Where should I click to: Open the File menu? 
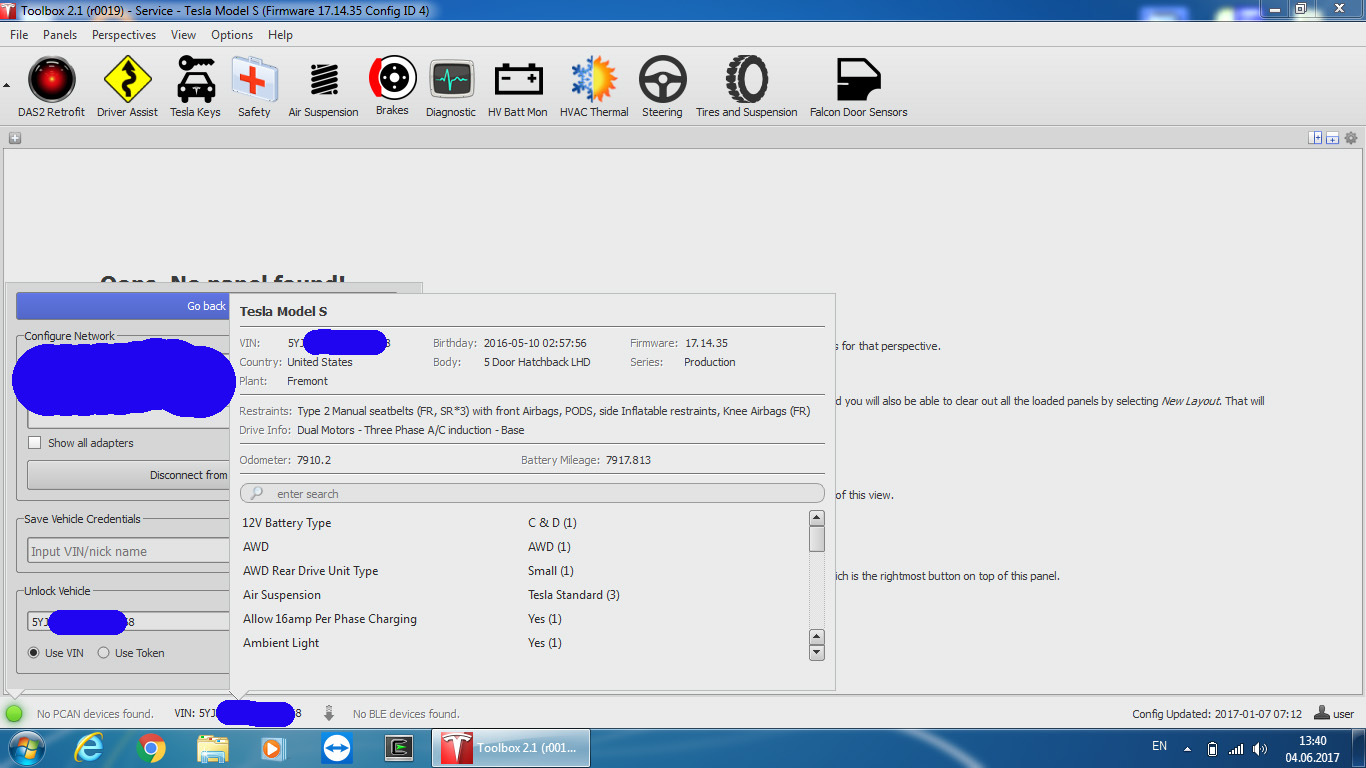pyautogui.click(x=19, y=35)
